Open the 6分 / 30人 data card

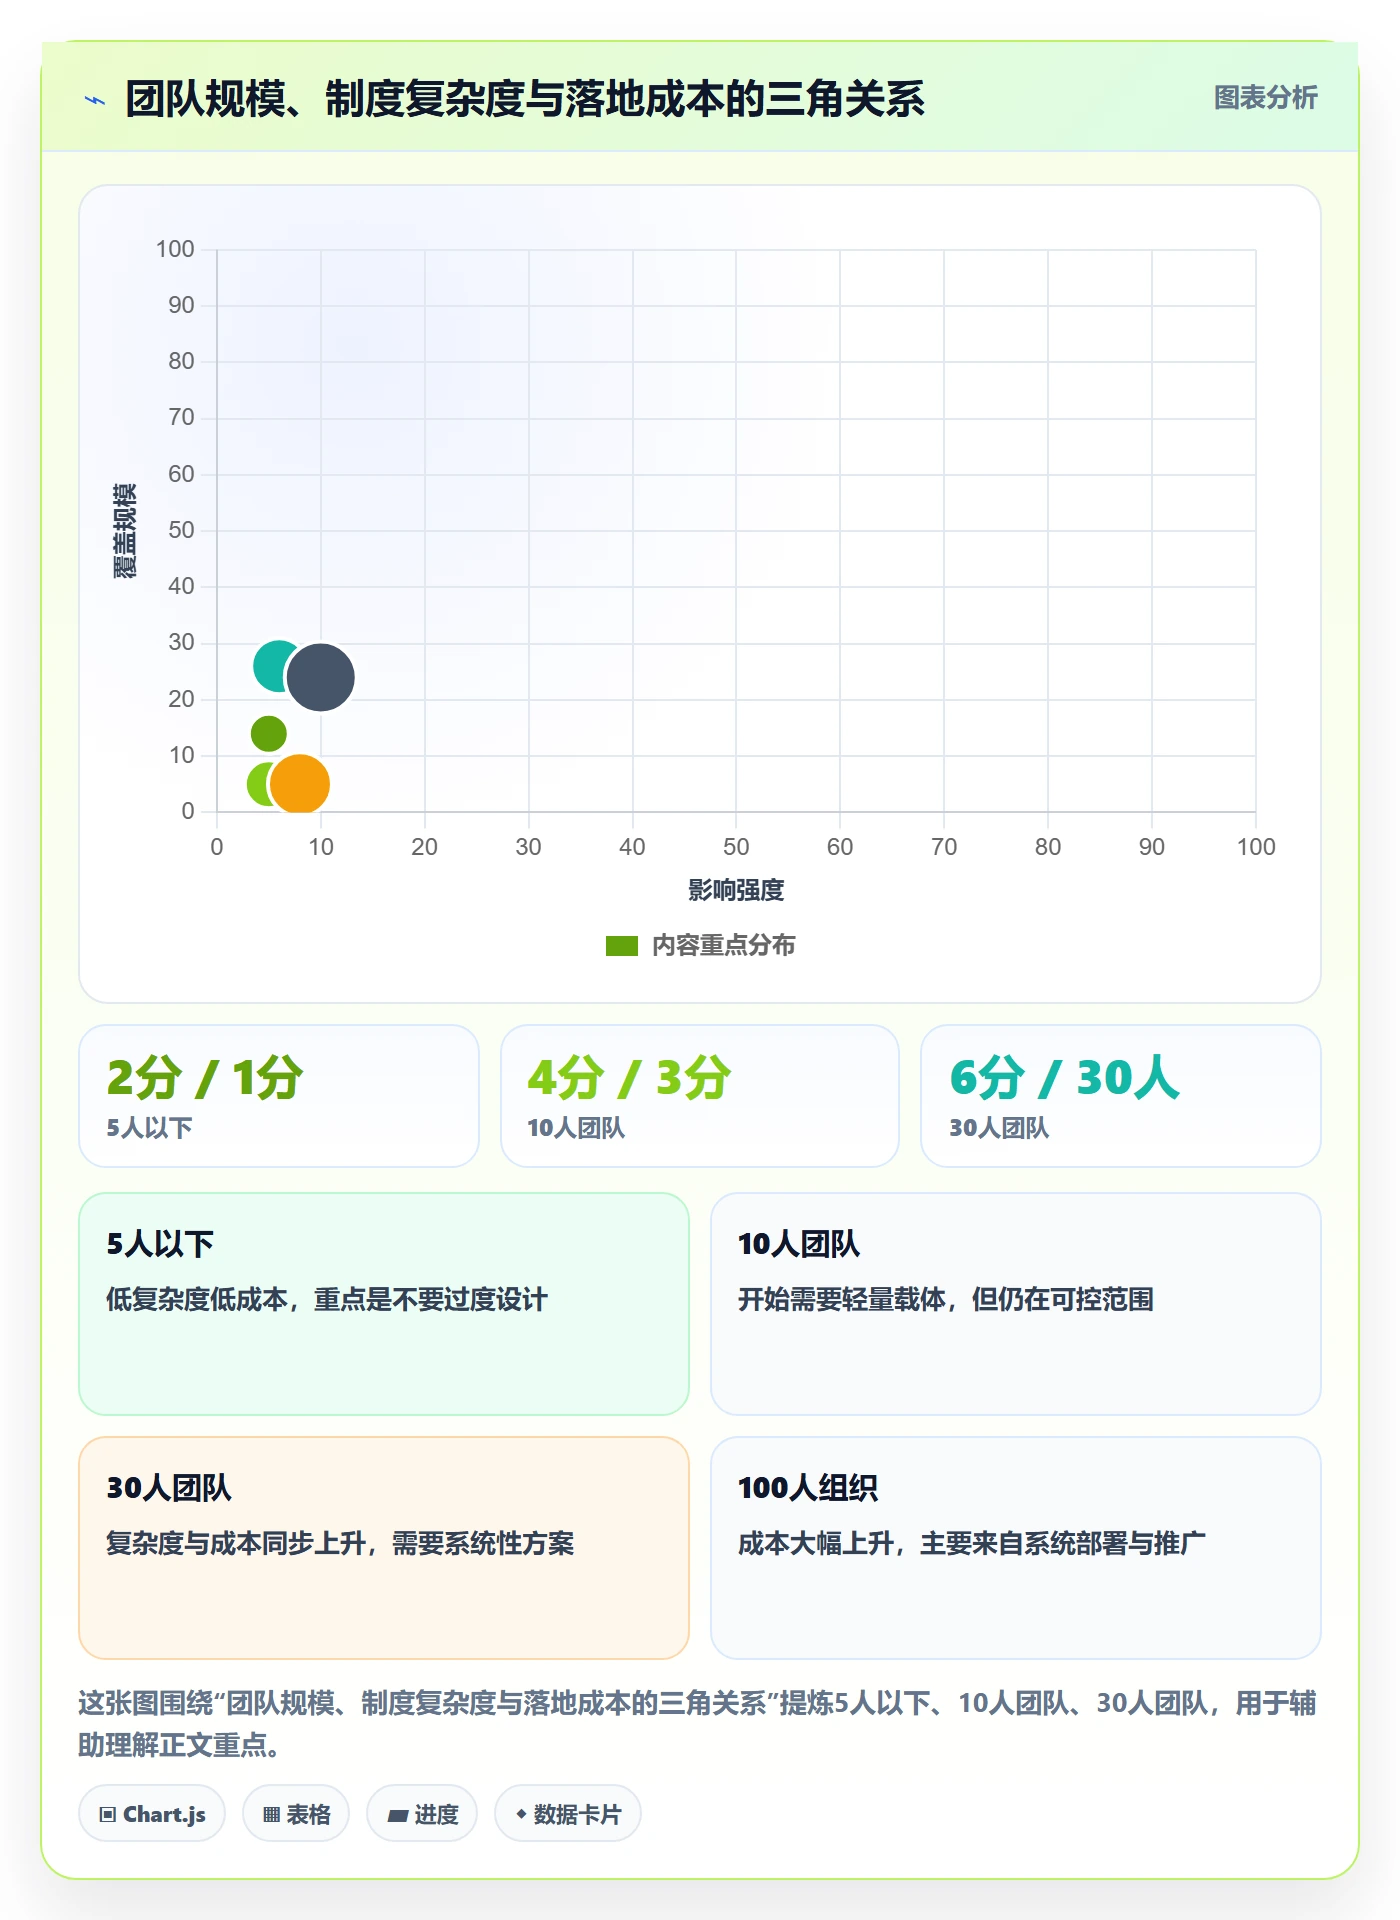coord(1121,1096)
